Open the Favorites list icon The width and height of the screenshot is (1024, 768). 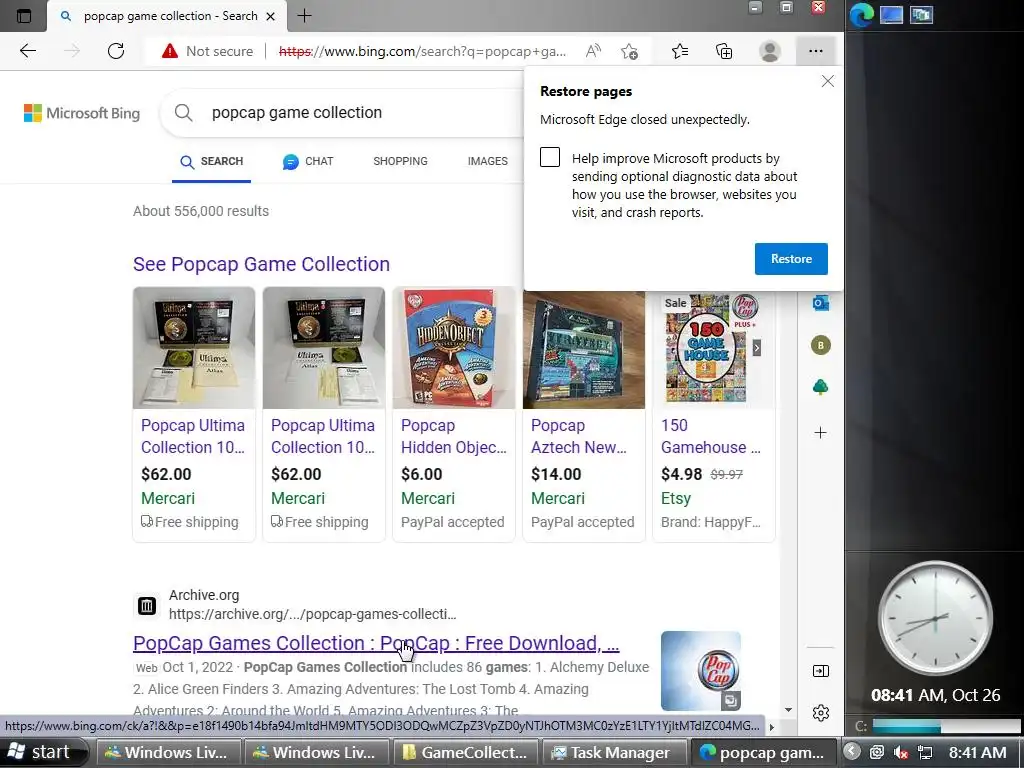point(680,51)
